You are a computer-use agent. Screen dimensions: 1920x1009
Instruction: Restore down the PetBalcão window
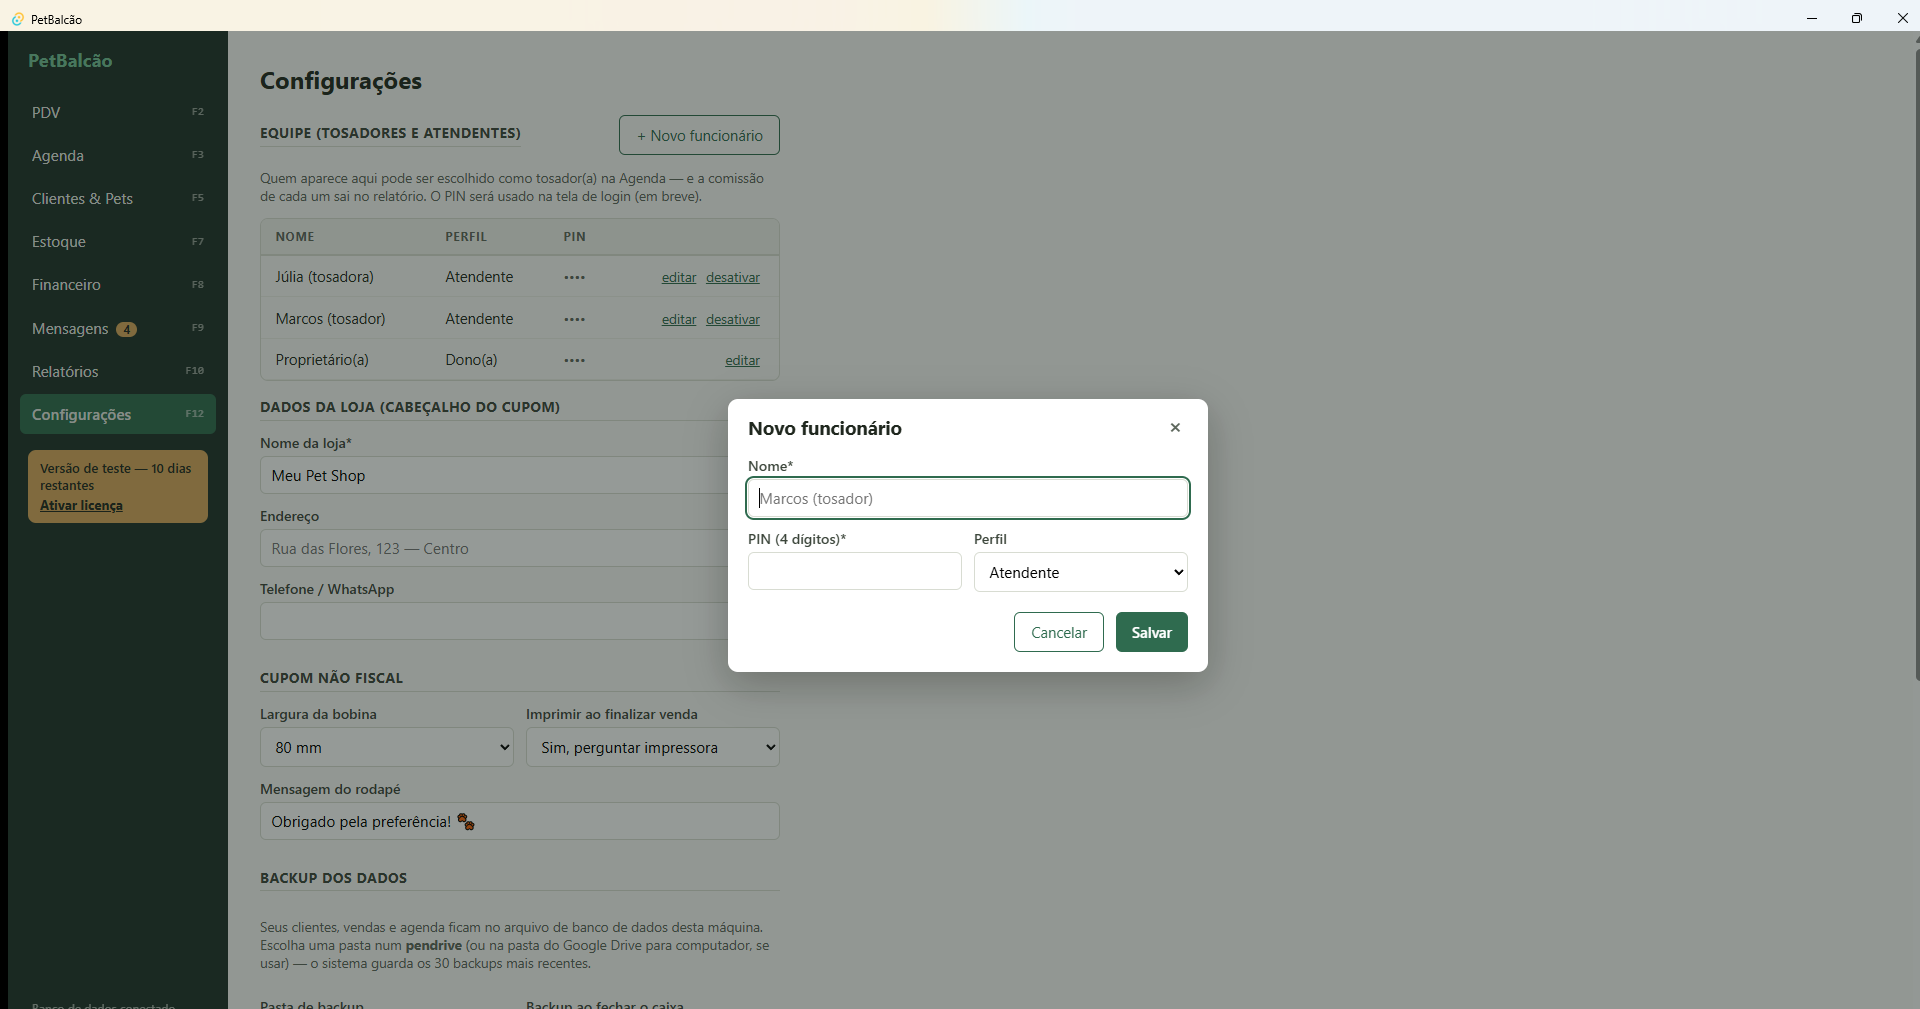pyautogui.click(x=1857, y=18)
